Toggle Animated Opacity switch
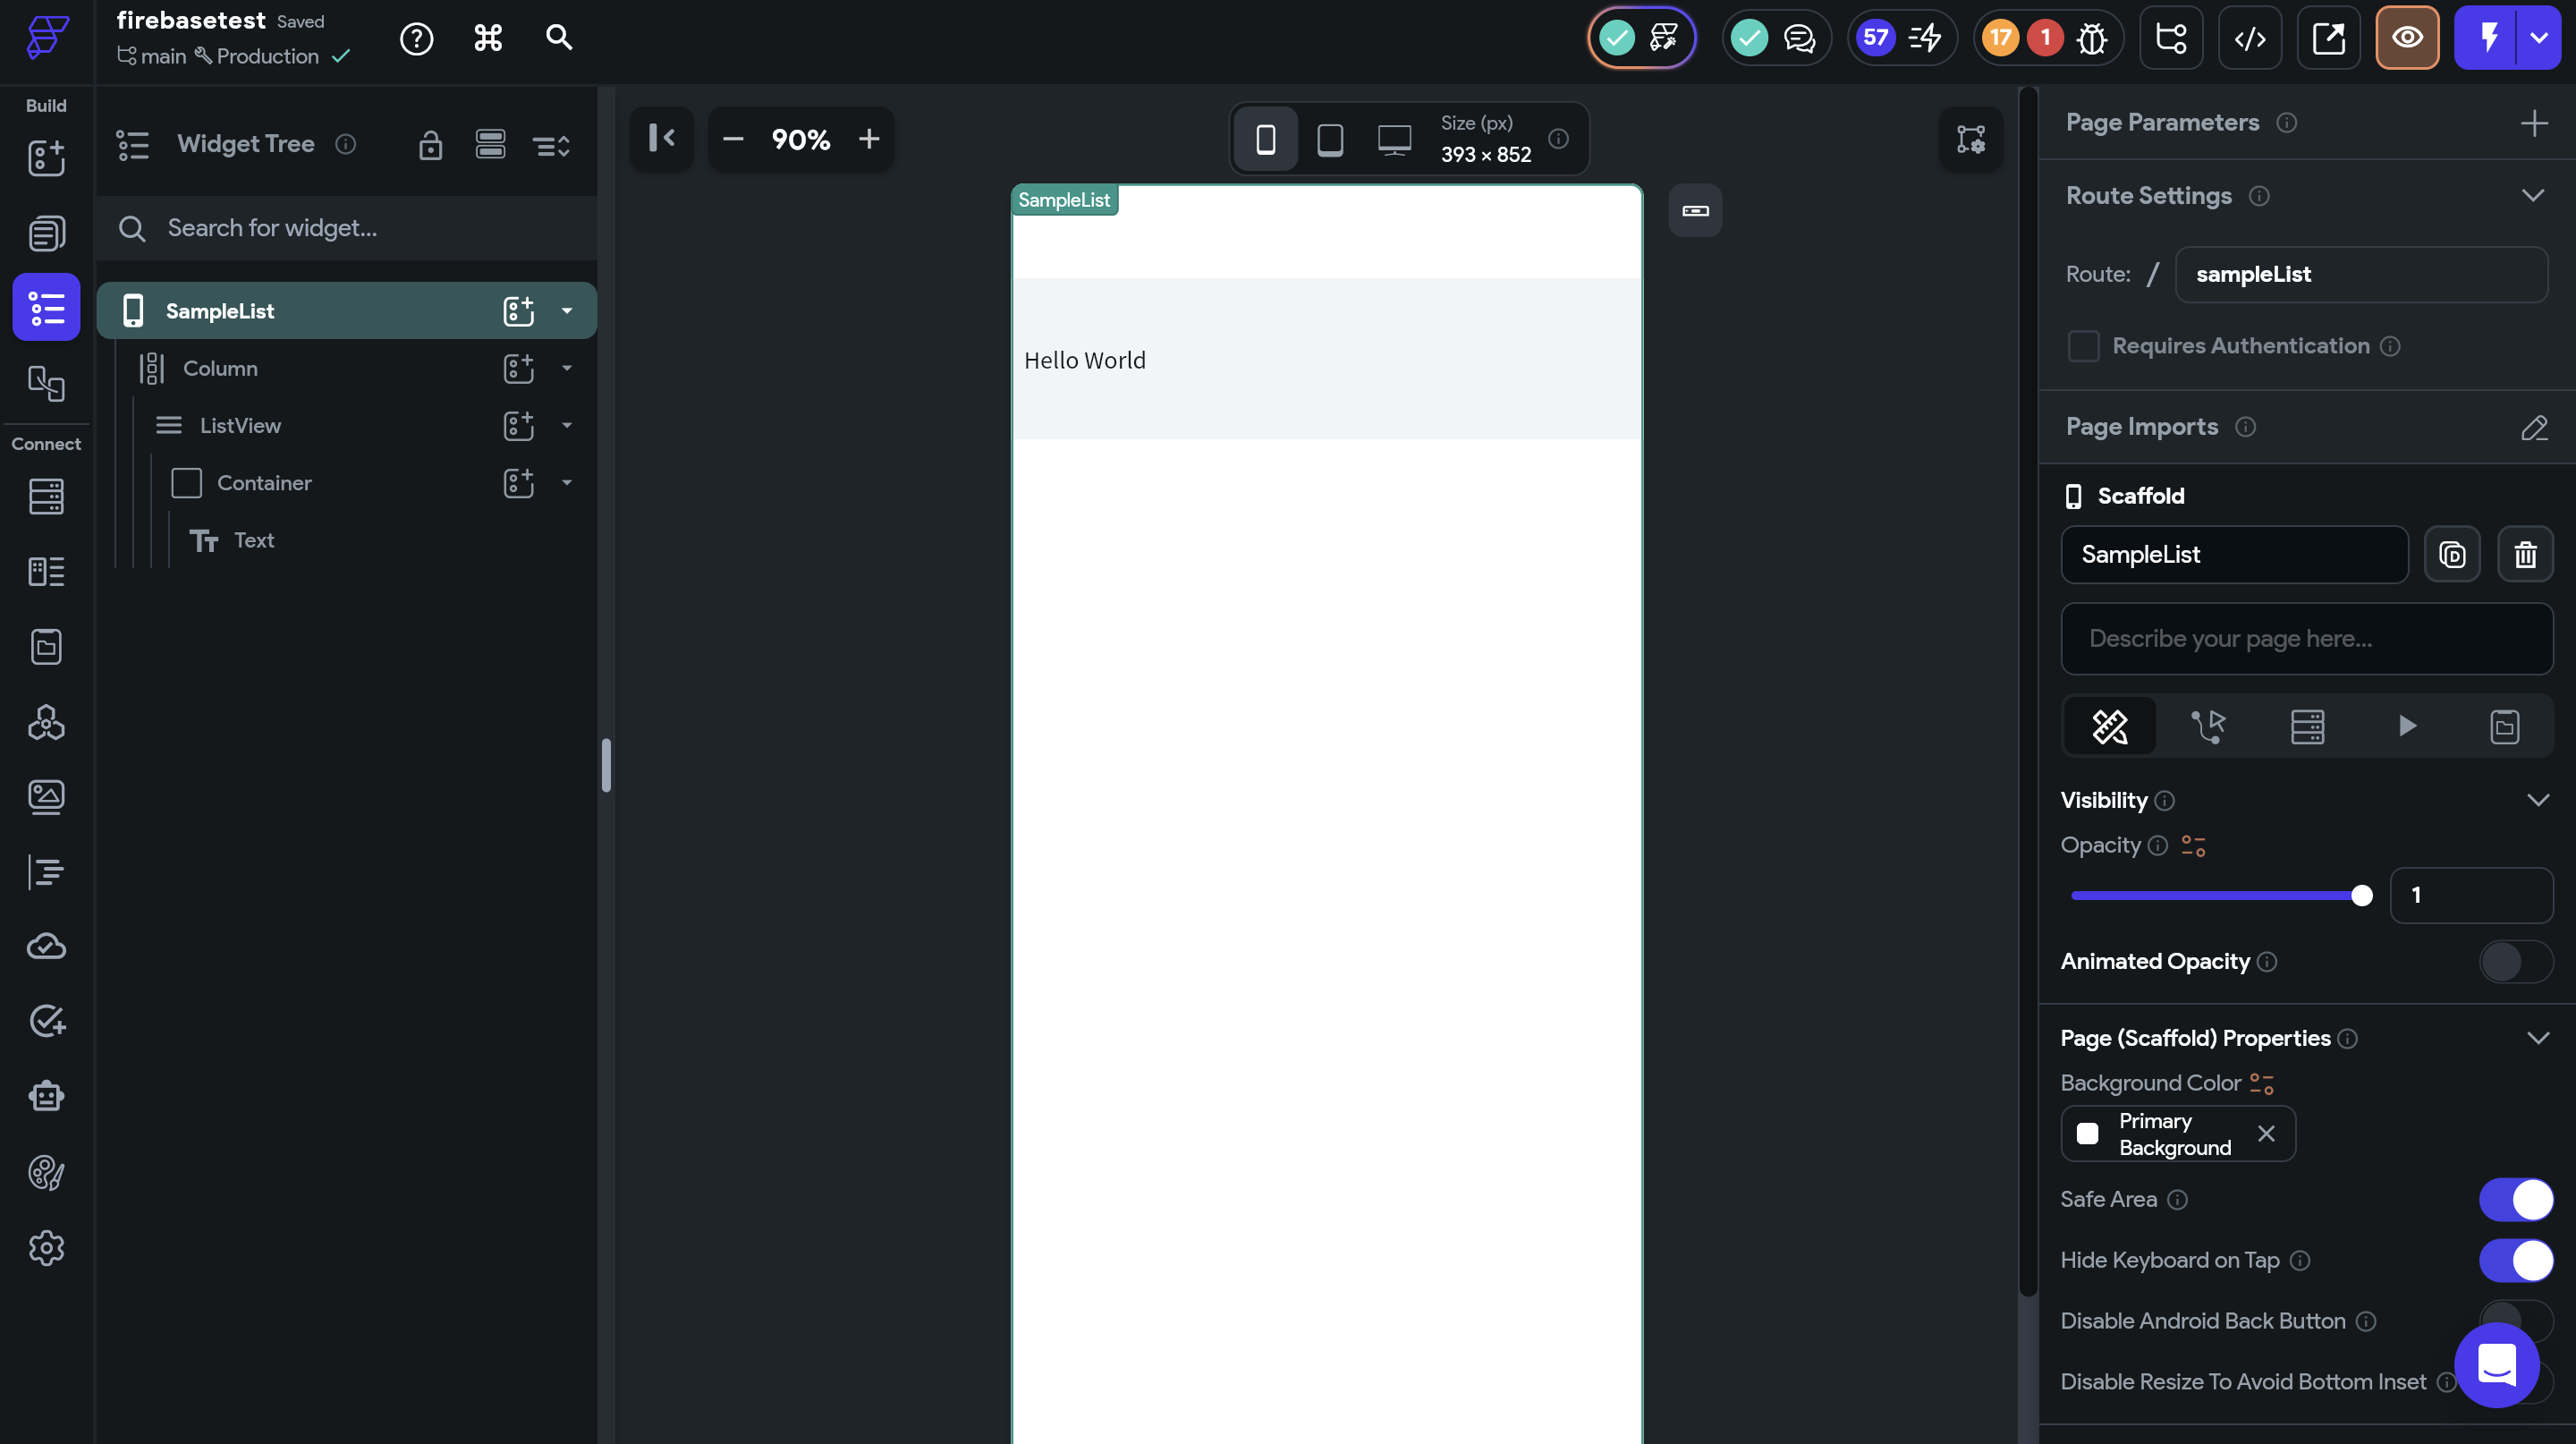The width and height of the screenshot is (2576, 1444). [x=2515, y=962]
